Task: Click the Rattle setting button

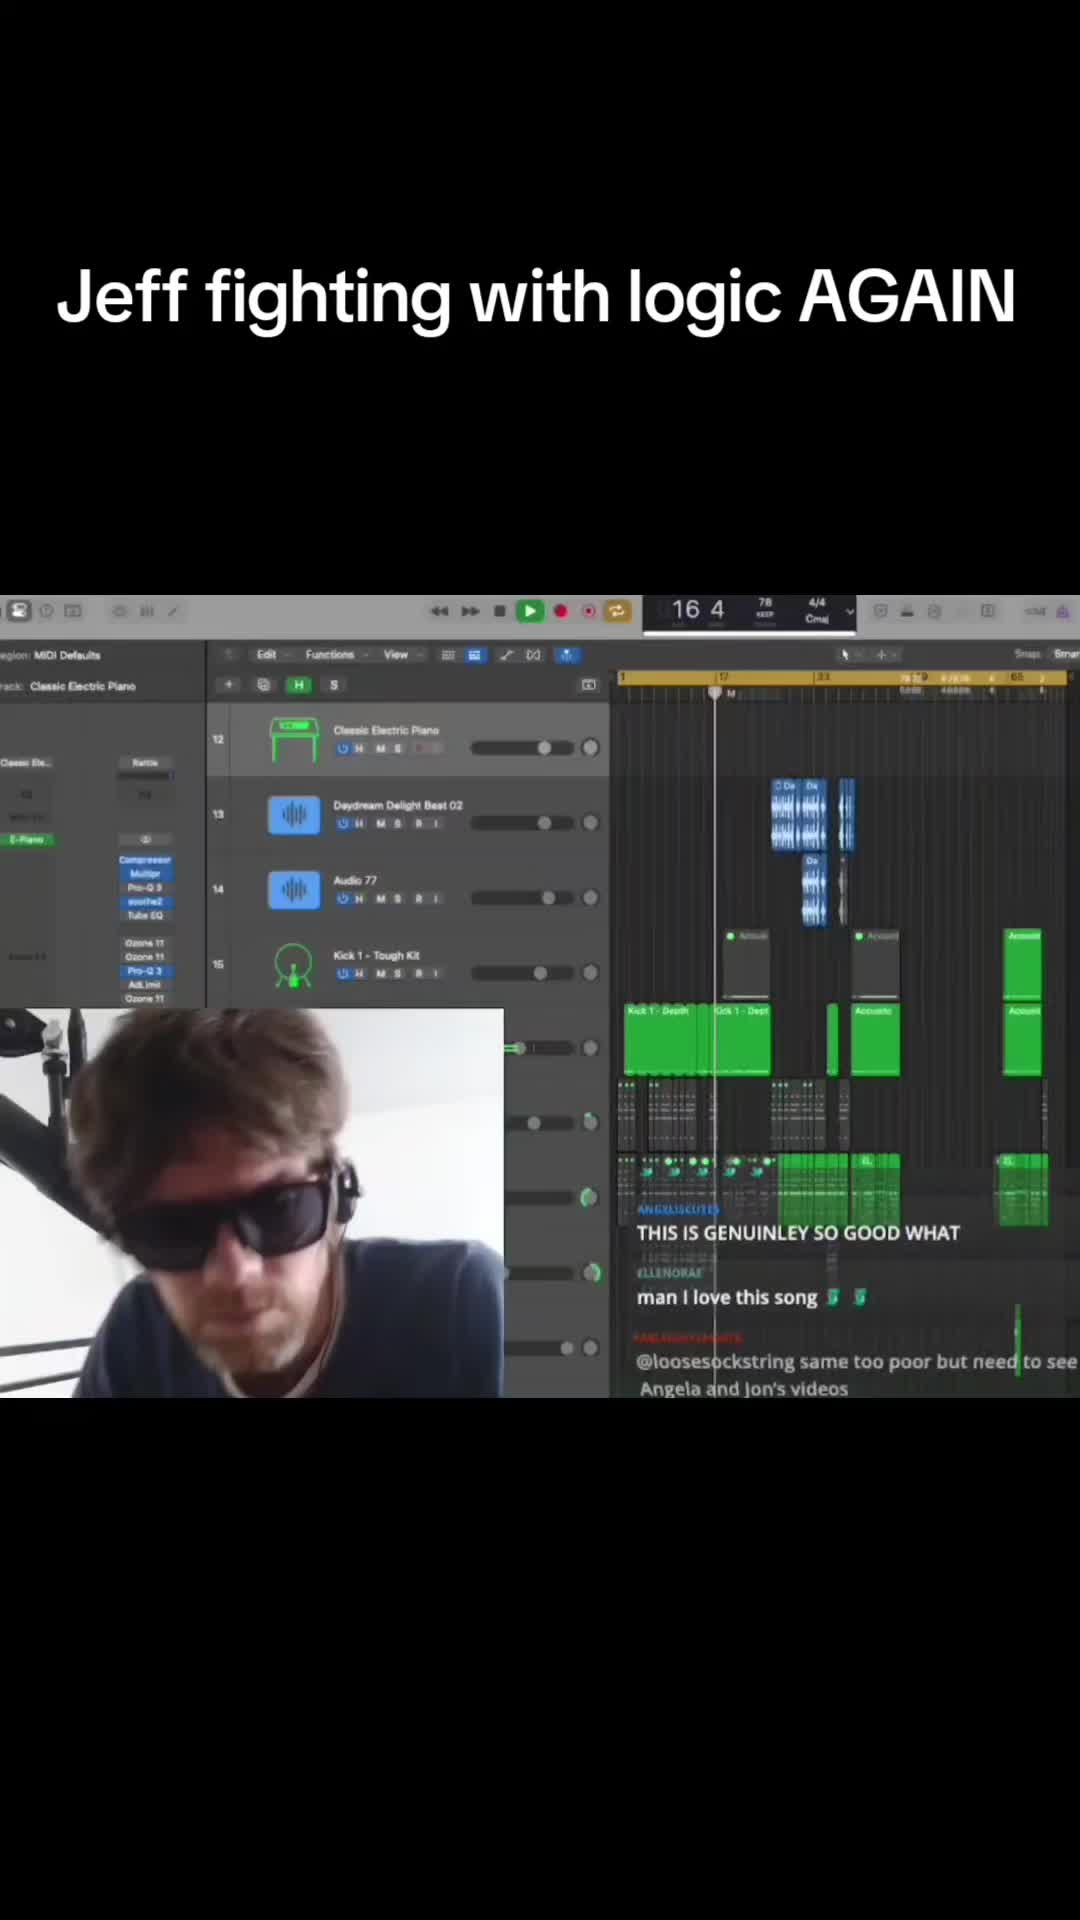Action: pos(145,763)
